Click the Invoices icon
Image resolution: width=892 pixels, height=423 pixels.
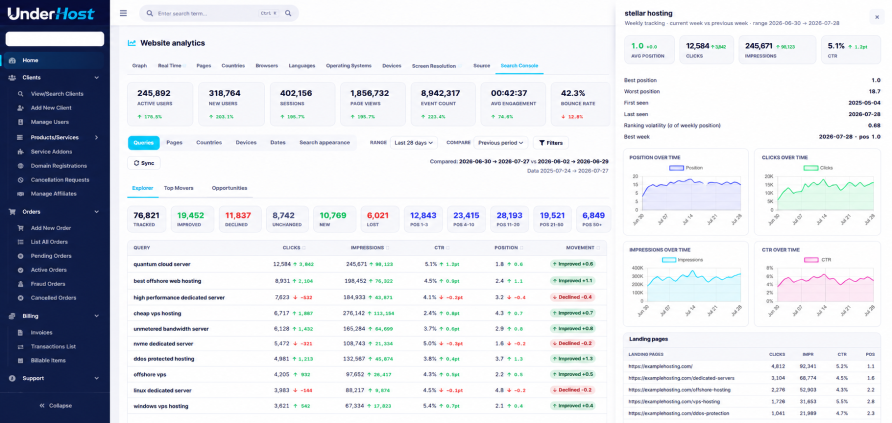[20, 333]
